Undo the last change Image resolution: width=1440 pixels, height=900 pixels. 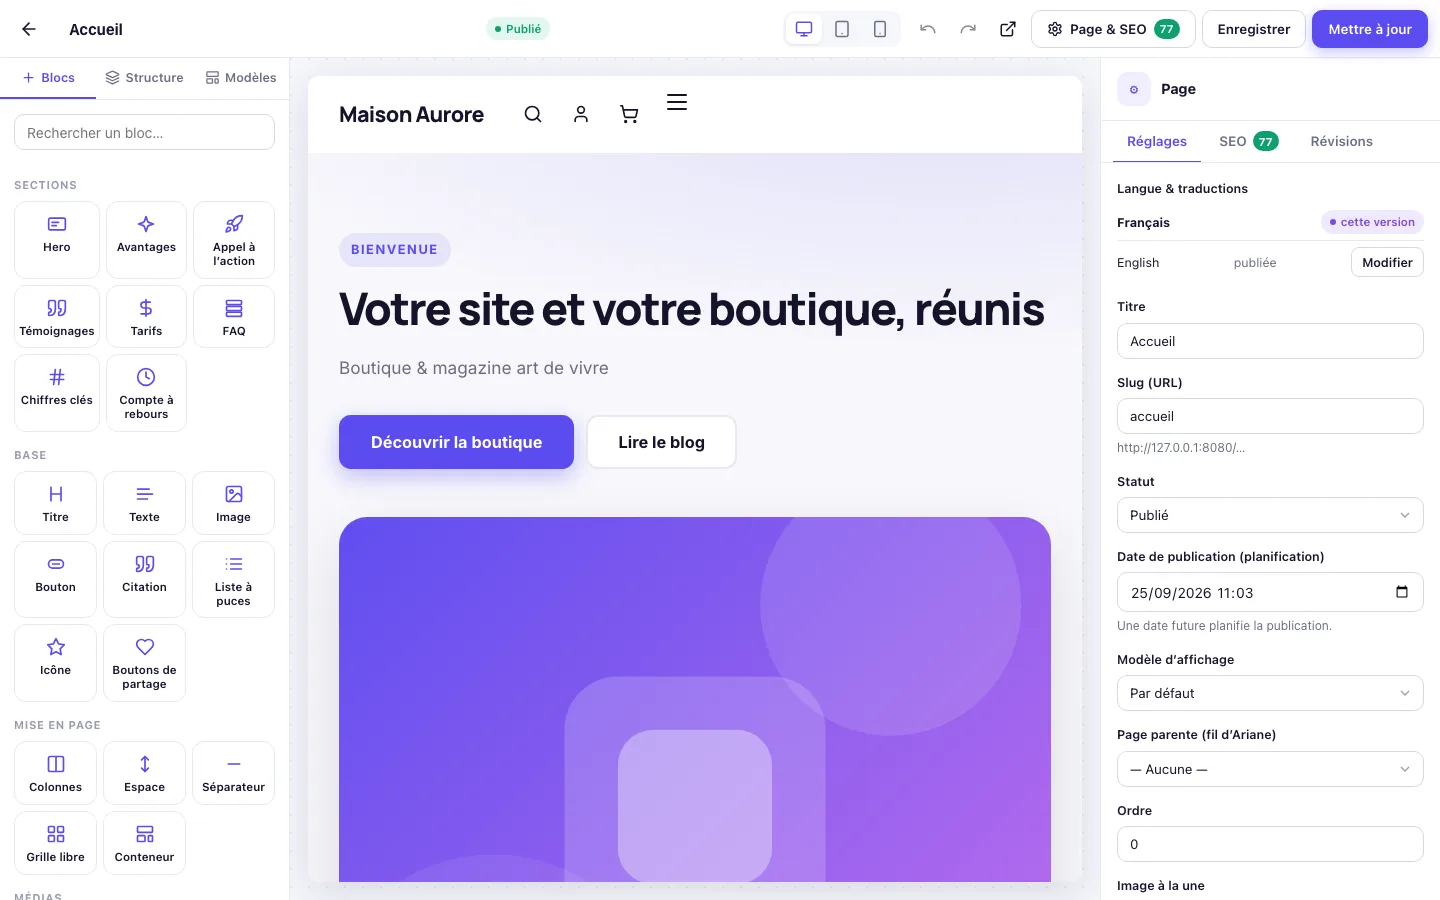click(x=928, y=29)
